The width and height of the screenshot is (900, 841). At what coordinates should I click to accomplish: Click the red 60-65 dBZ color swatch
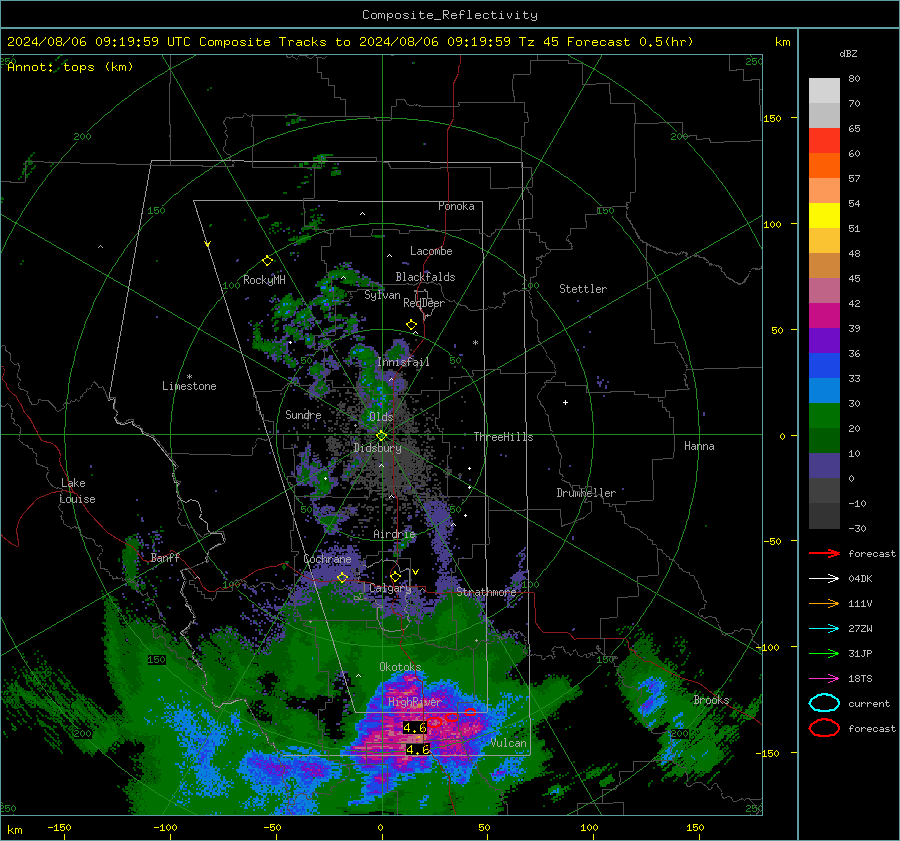(x=824, y=141)
